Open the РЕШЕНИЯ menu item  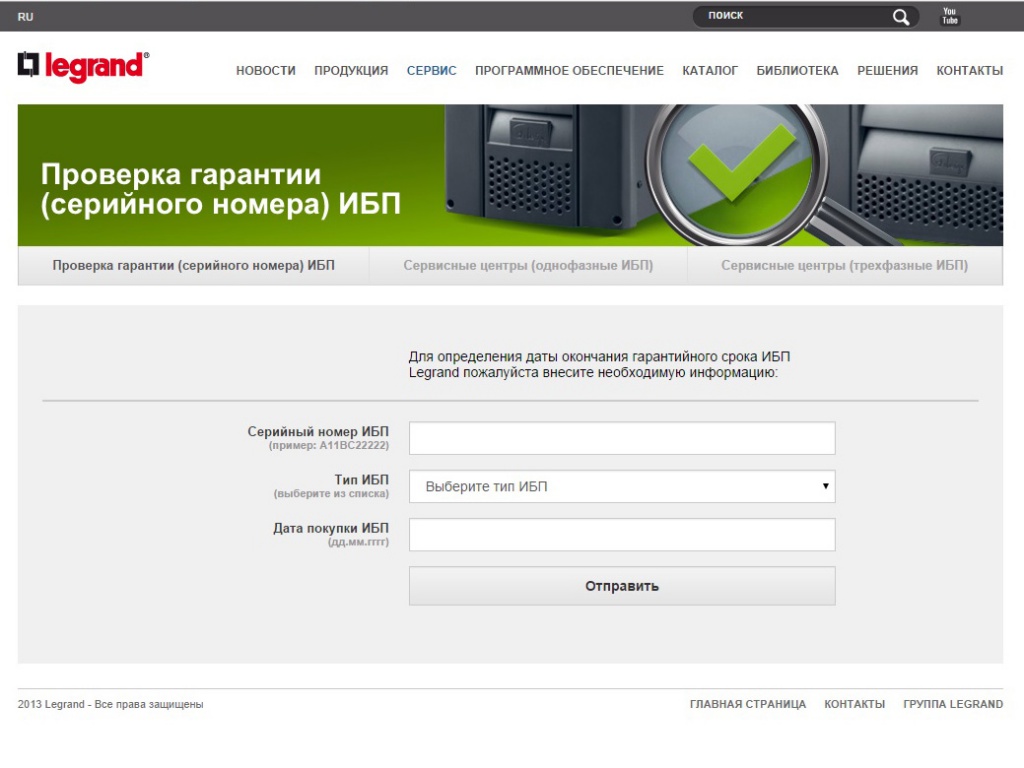[888, 71]
